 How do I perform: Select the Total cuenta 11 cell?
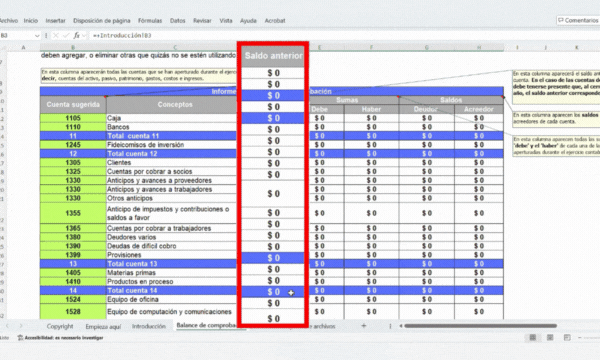[172, 136]
